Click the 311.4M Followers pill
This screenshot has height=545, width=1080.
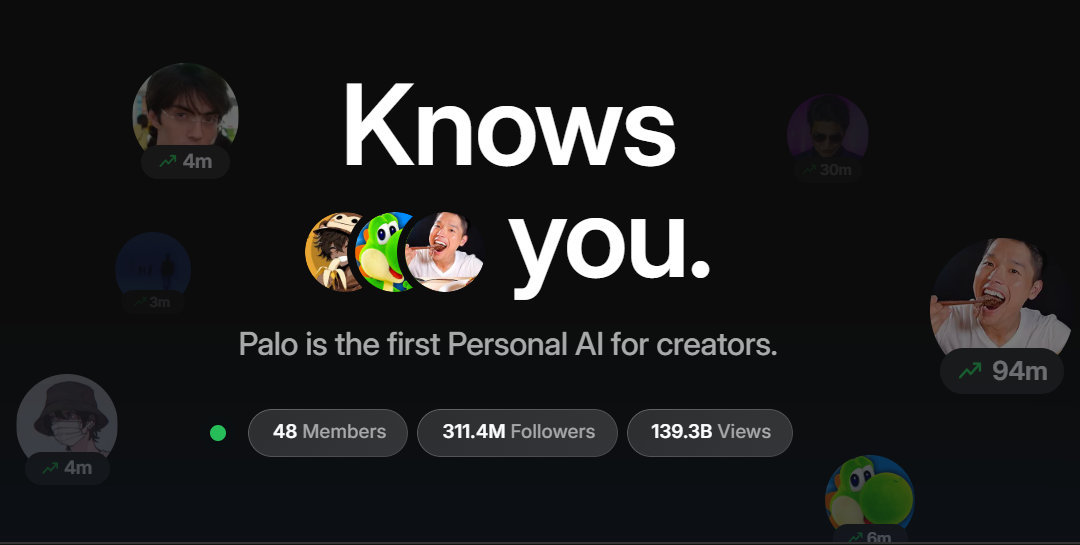tap(517, 433)
